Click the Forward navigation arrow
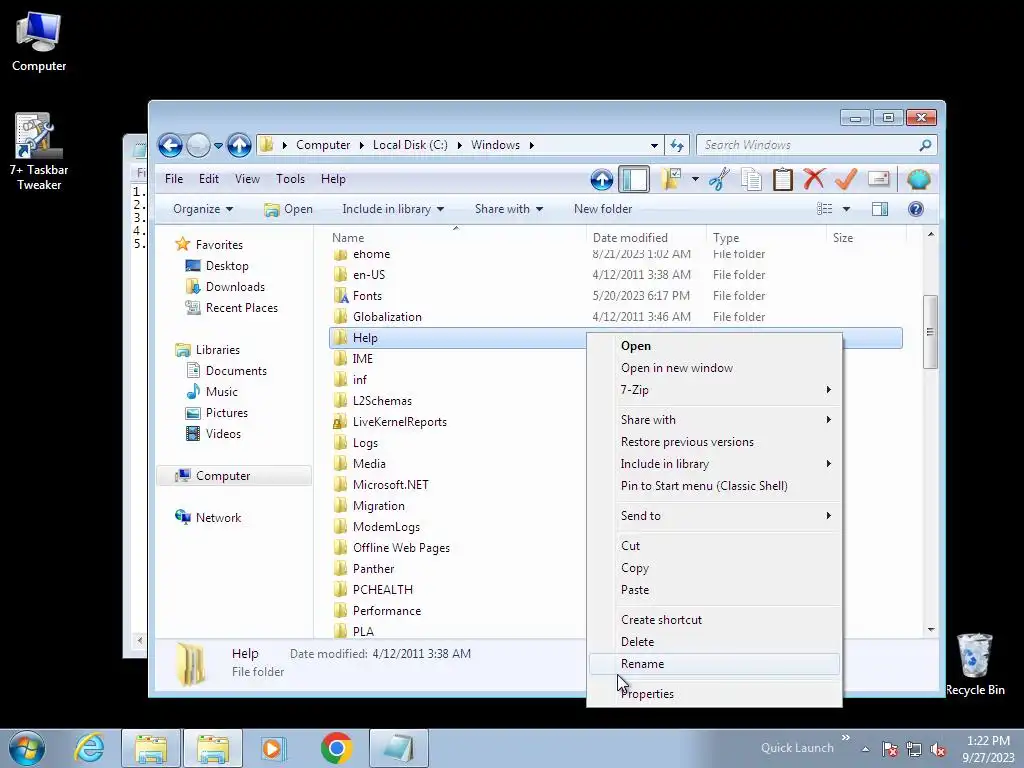Viewport: 1024px width, 768px height. click(x=198, y=145)
